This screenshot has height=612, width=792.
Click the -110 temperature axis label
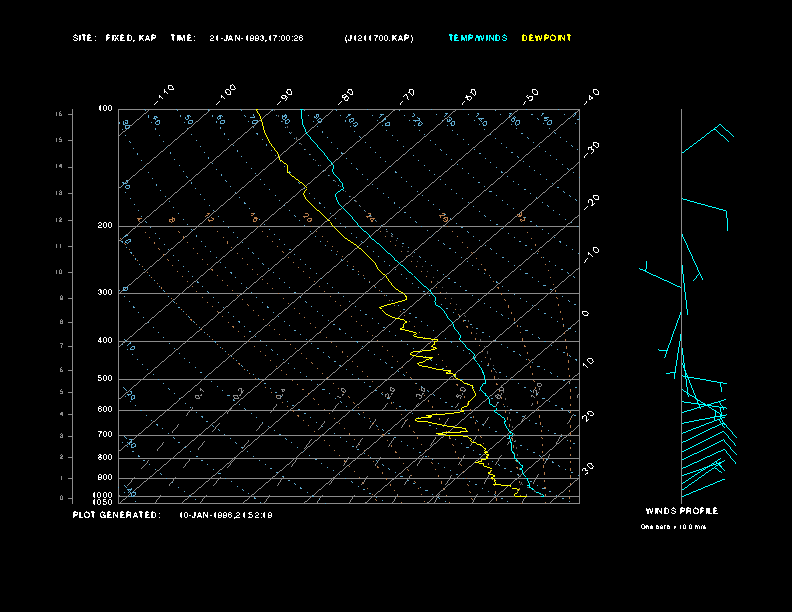(164, 94)
